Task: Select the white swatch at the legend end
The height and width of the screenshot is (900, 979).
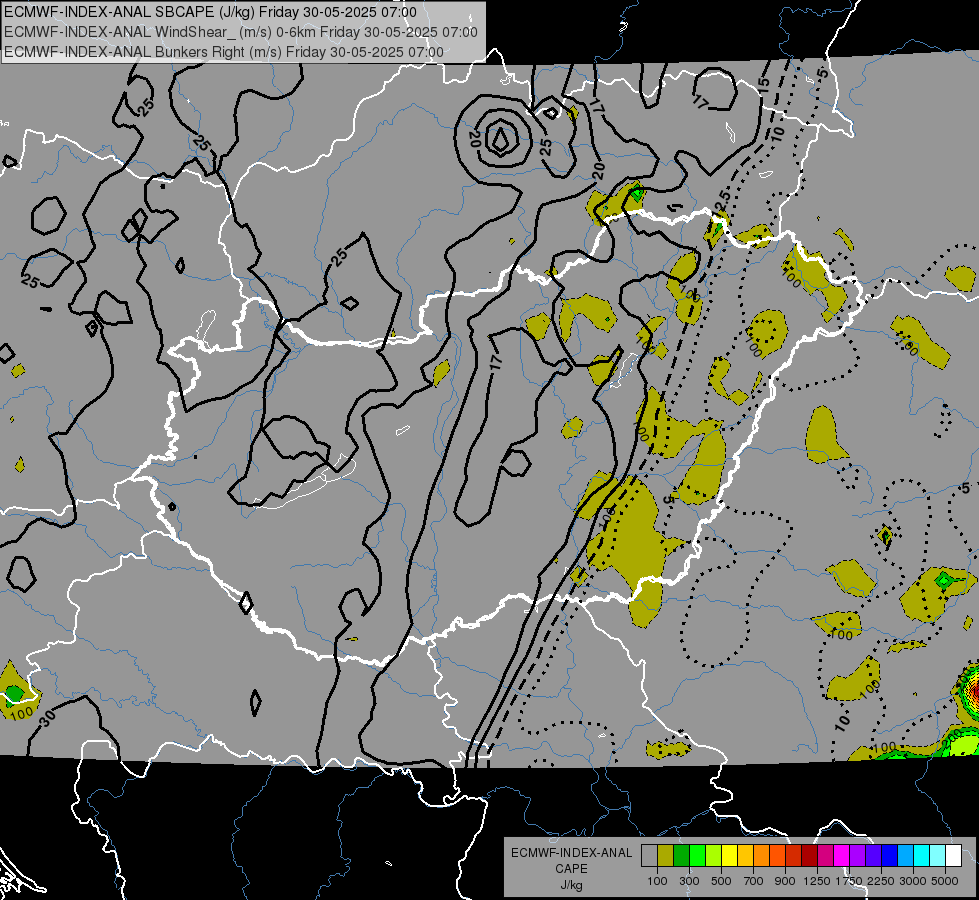Action: 953,856
